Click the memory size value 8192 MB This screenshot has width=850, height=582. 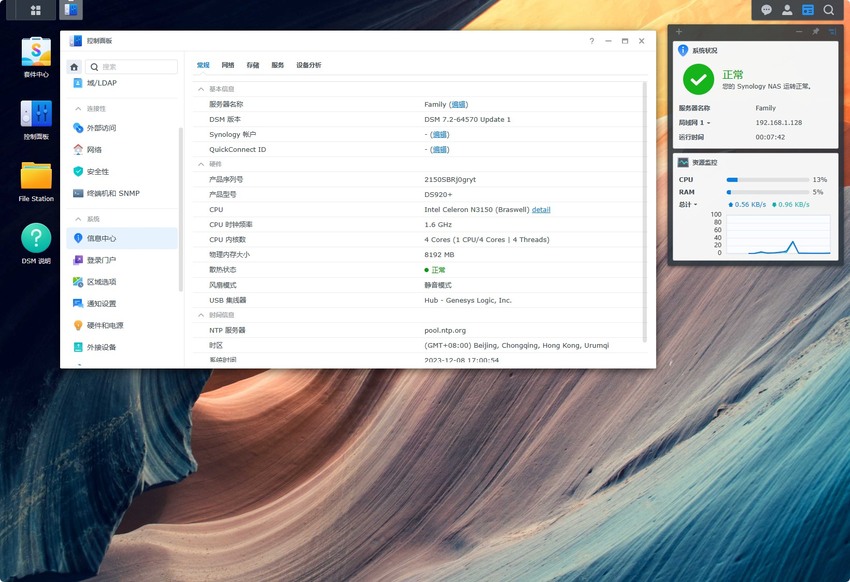[x=439, y=255]
